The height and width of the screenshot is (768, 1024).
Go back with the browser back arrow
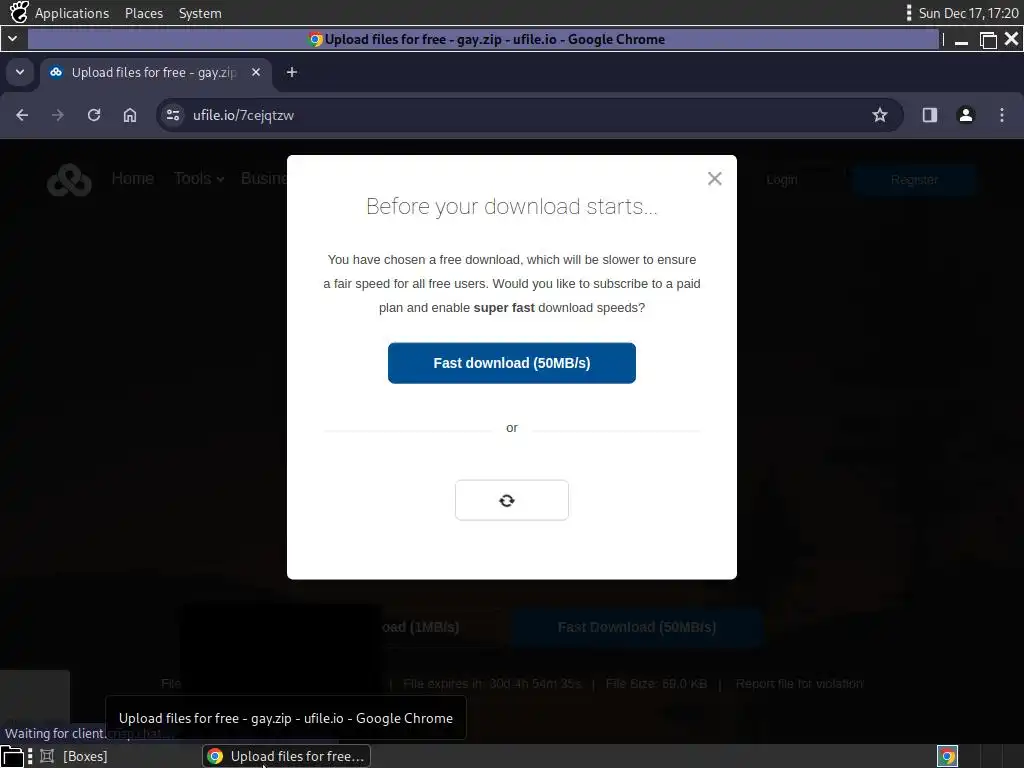[22, 115]
